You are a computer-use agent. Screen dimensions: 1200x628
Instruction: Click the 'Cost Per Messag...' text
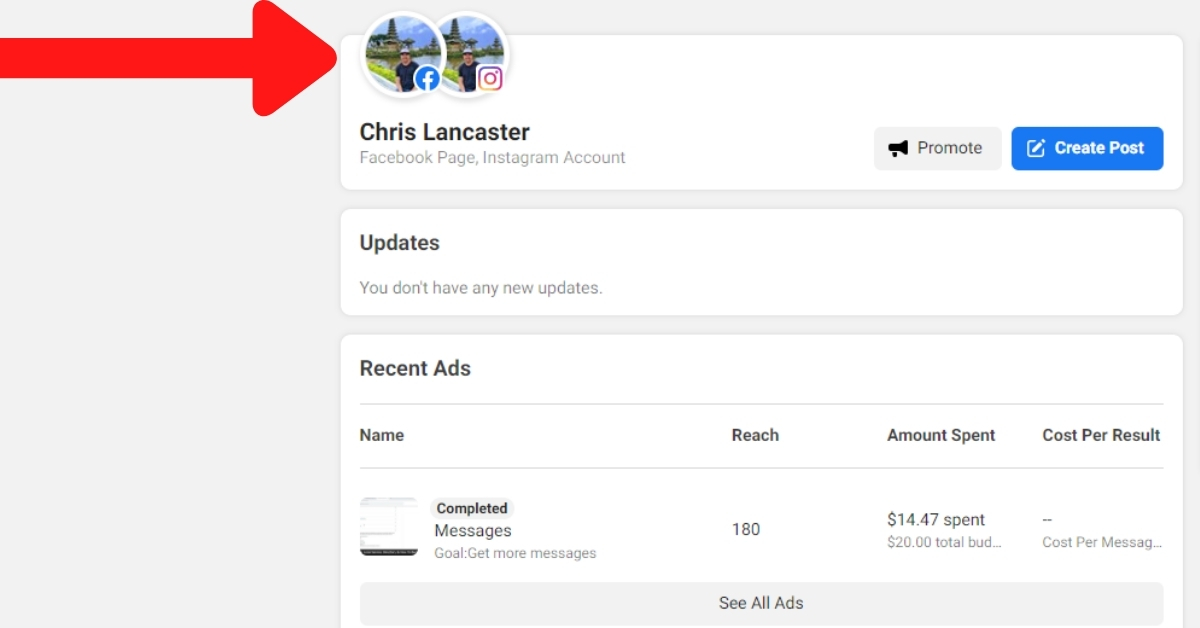pyautogui.click(x=1102, y=543)
